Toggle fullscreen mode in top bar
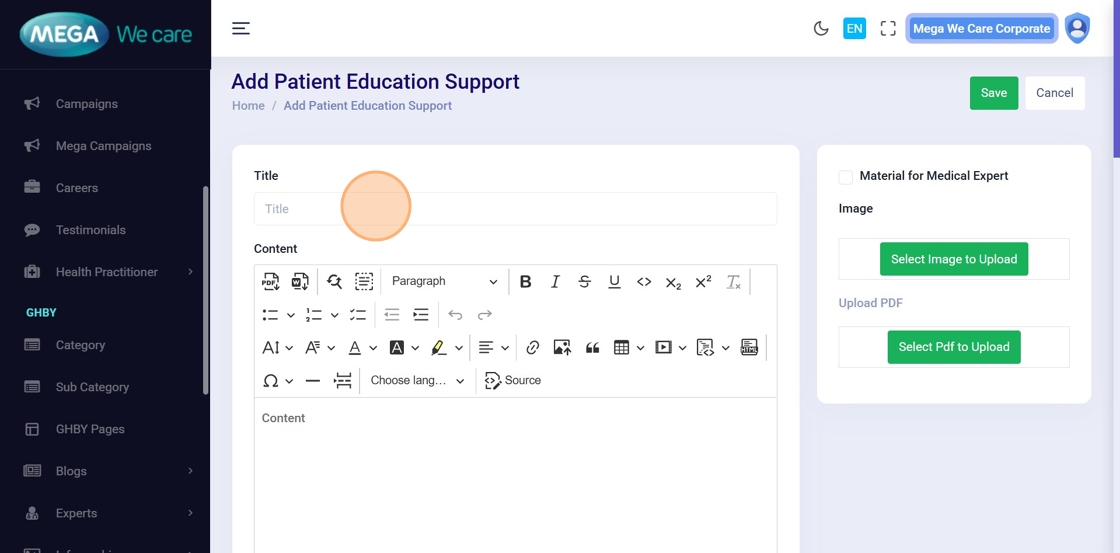Screen dimensions: 1120x553 click(x=887, y=29)
